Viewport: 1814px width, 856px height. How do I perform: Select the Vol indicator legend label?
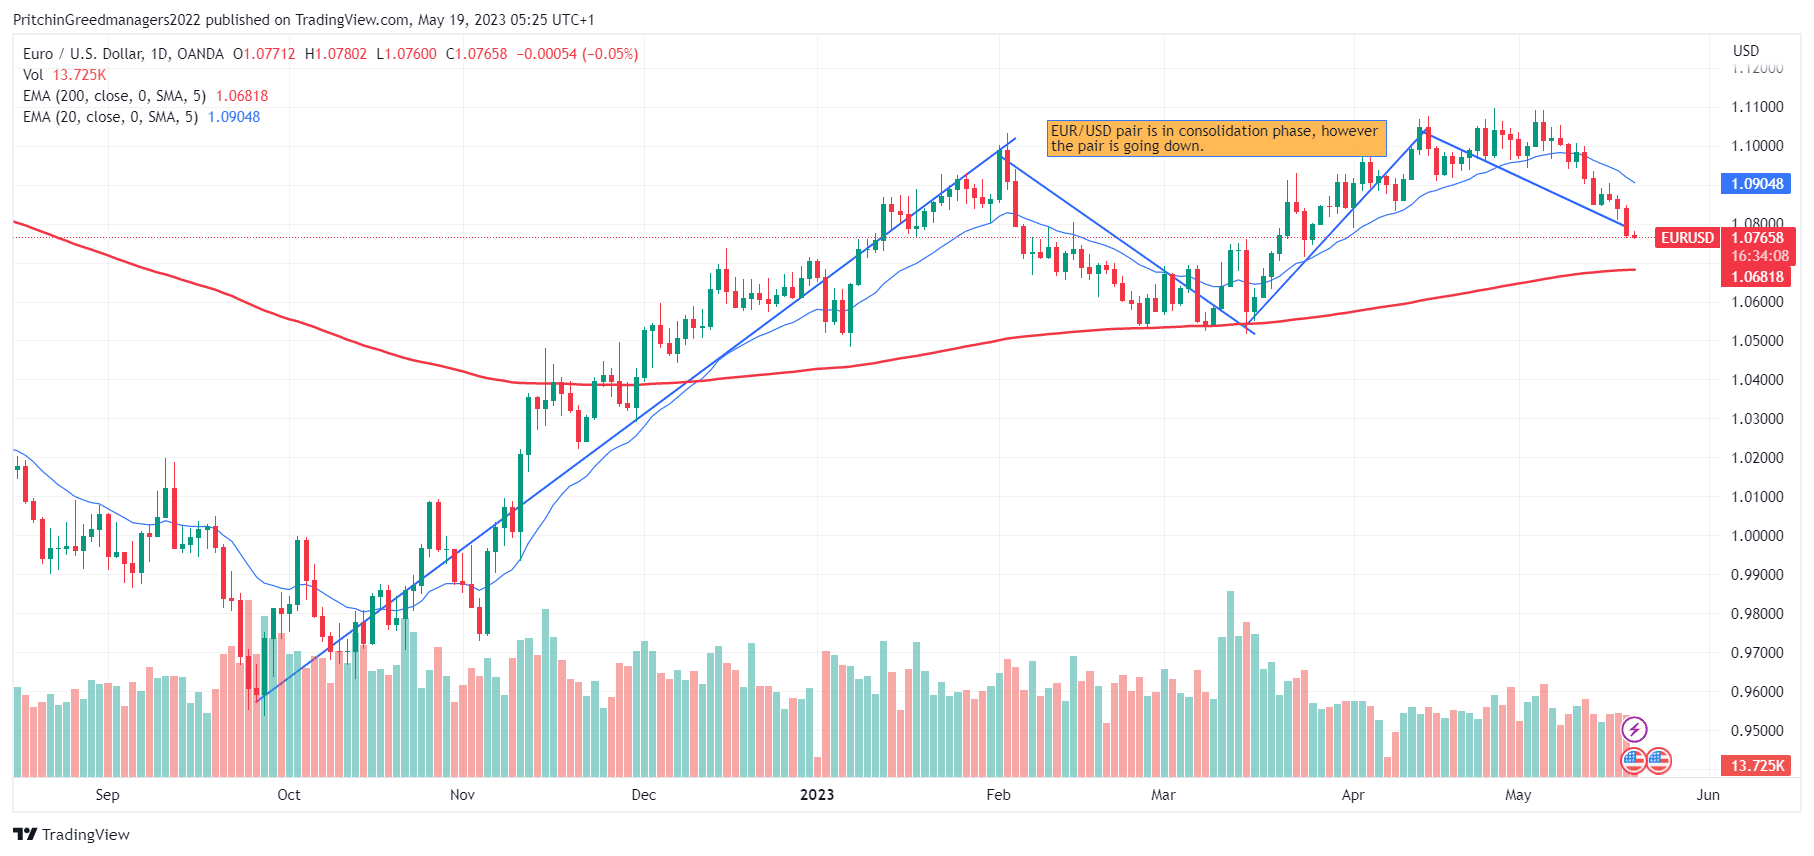click(33, 75)
